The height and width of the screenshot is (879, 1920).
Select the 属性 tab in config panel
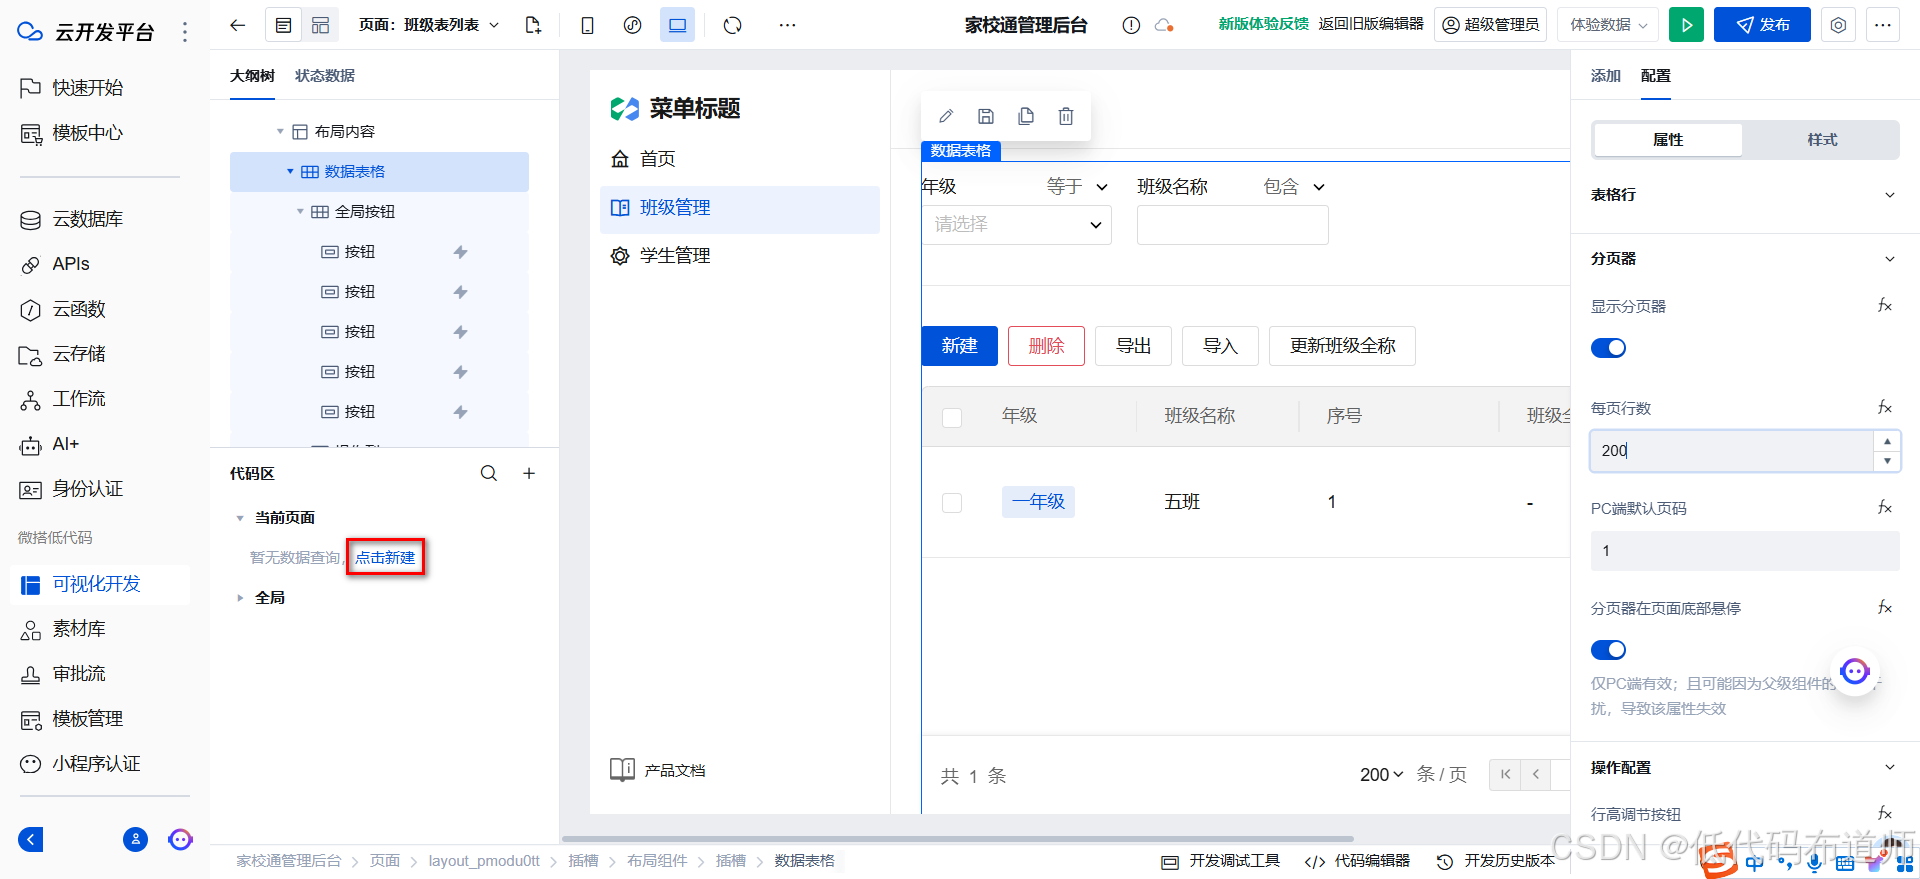pos(1668,140)
